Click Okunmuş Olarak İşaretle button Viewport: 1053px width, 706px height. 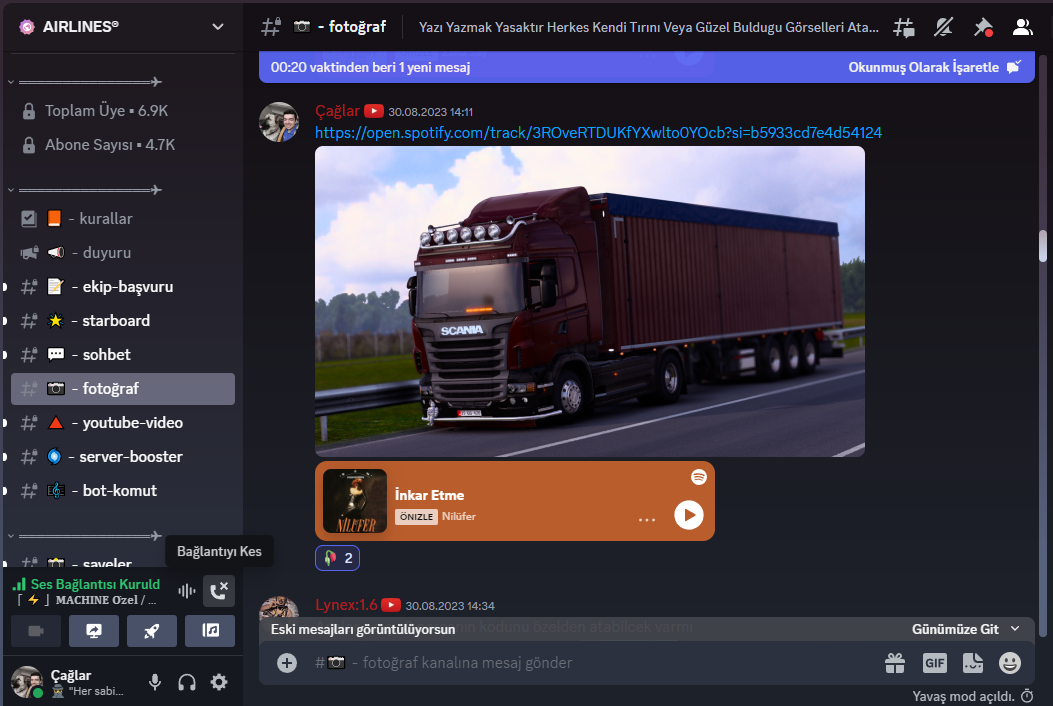tap(934, 67)
